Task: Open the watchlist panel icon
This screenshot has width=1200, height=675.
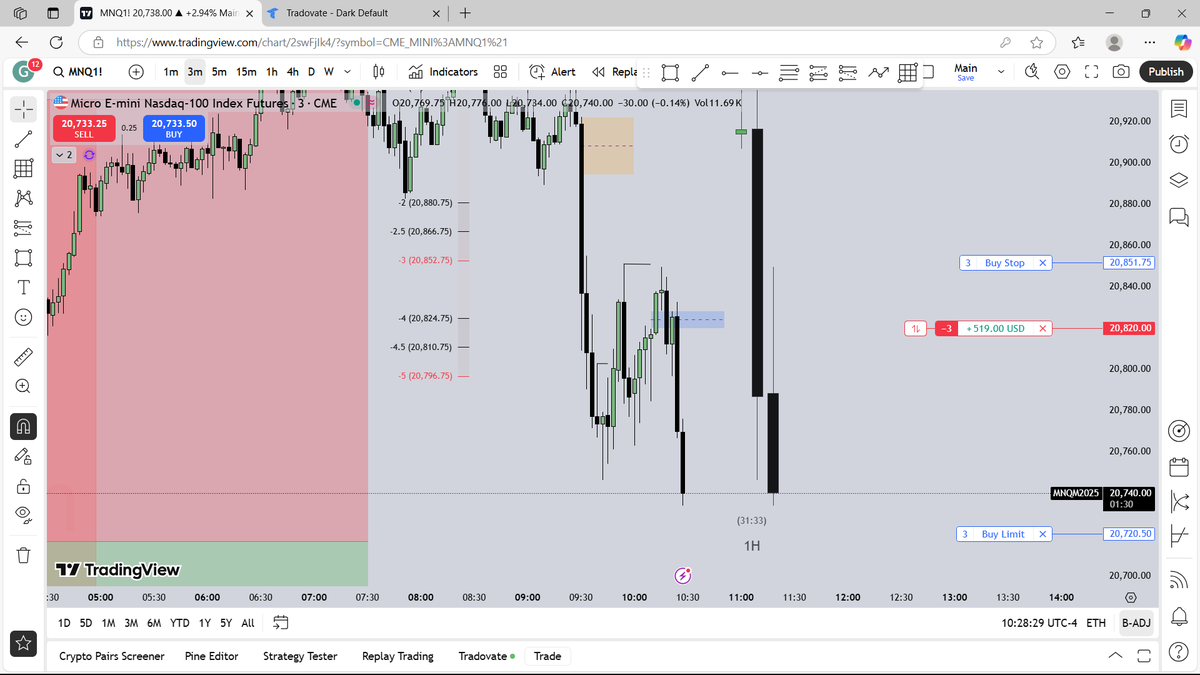Action: click(x=1178, y=109)
